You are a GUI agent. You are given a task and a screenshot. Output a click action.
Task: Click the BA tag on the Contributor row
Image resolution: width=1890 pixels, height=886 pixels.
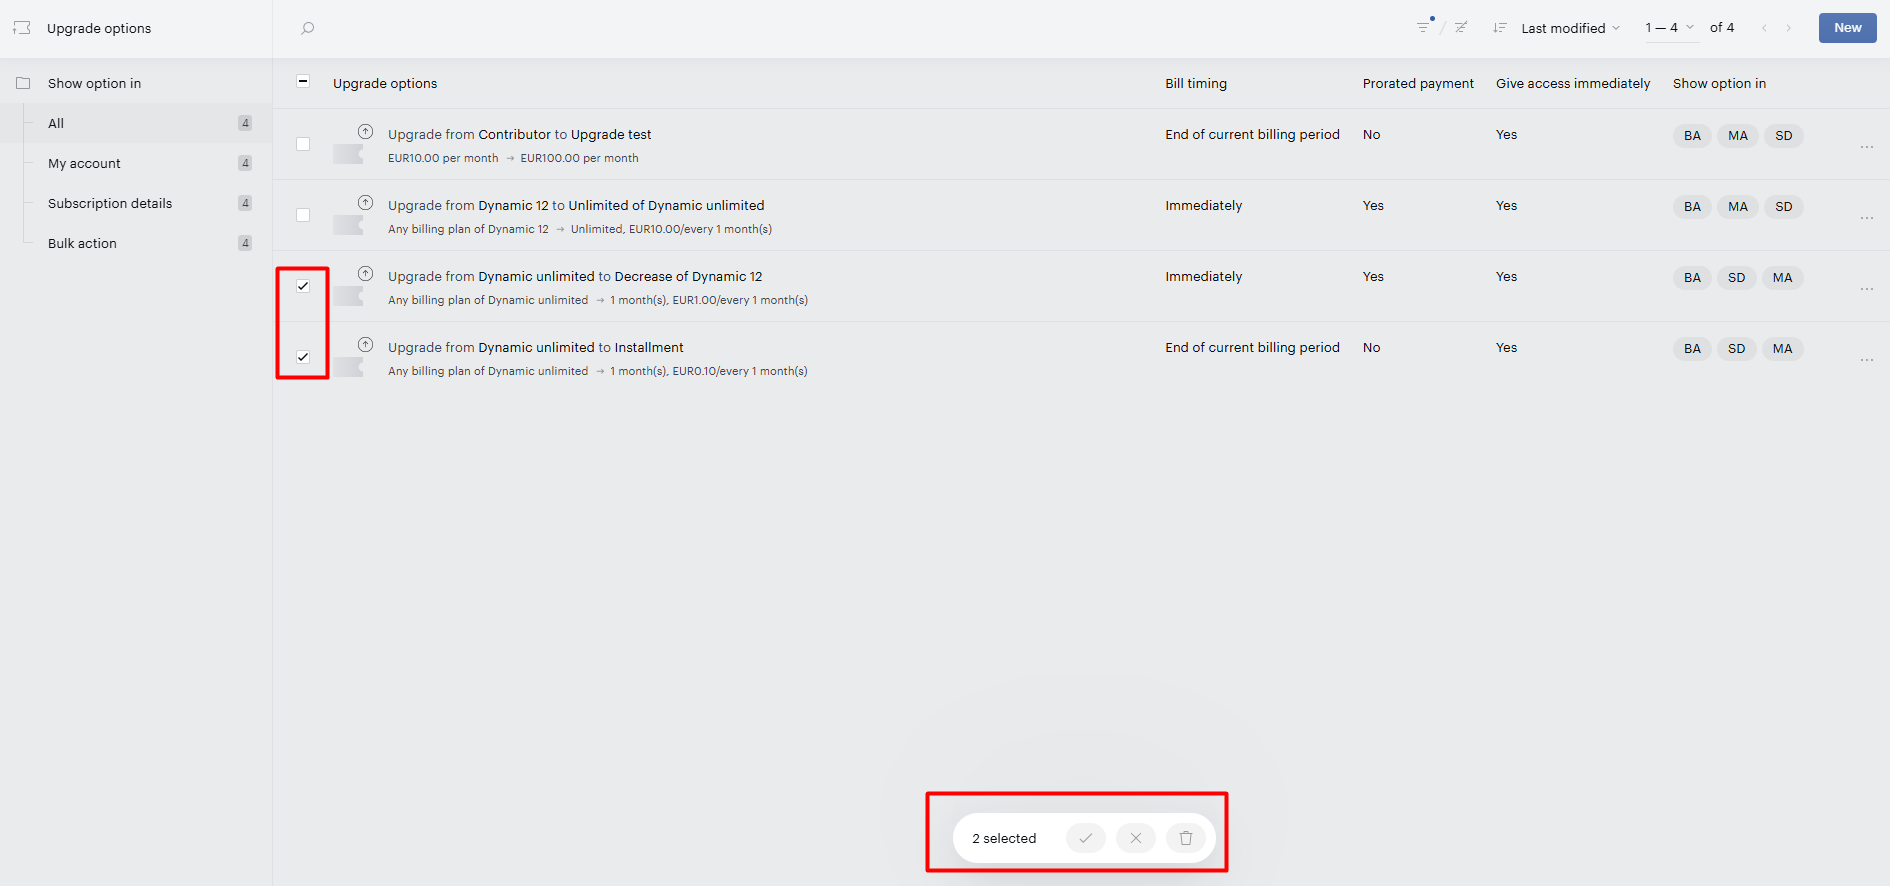pyautogui.click(x=1692, y=136)
